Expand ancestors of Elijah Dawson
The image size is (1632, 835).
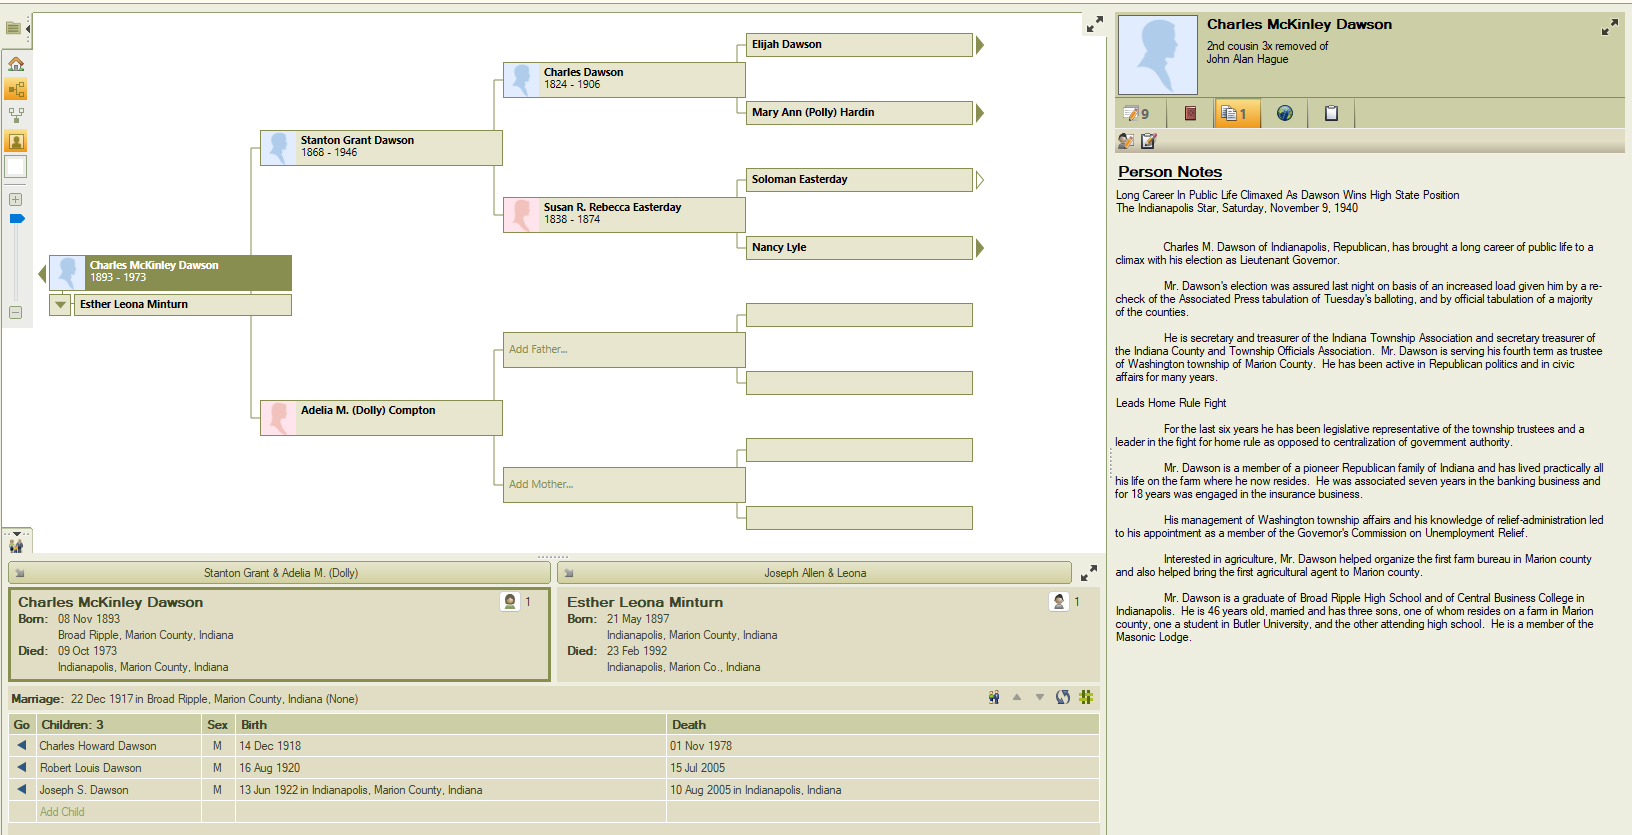pyautogui.click(x=980, y=45)
